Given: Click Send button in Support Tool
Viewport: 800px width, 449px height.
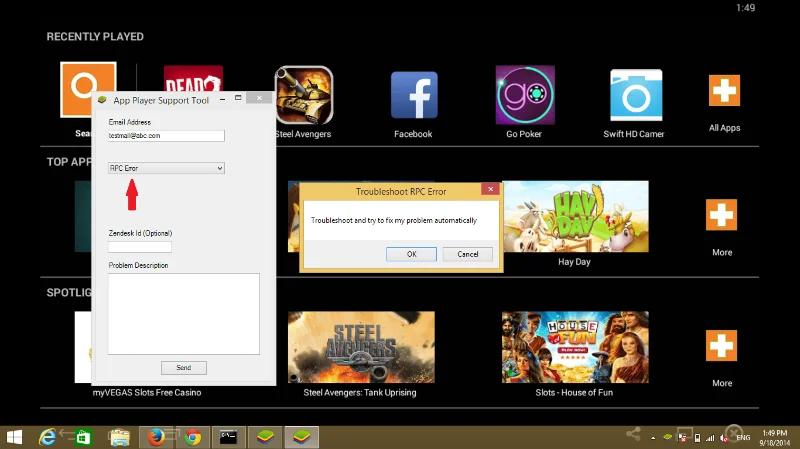Looking at the screenshot, I should click(x=184, y=367).
